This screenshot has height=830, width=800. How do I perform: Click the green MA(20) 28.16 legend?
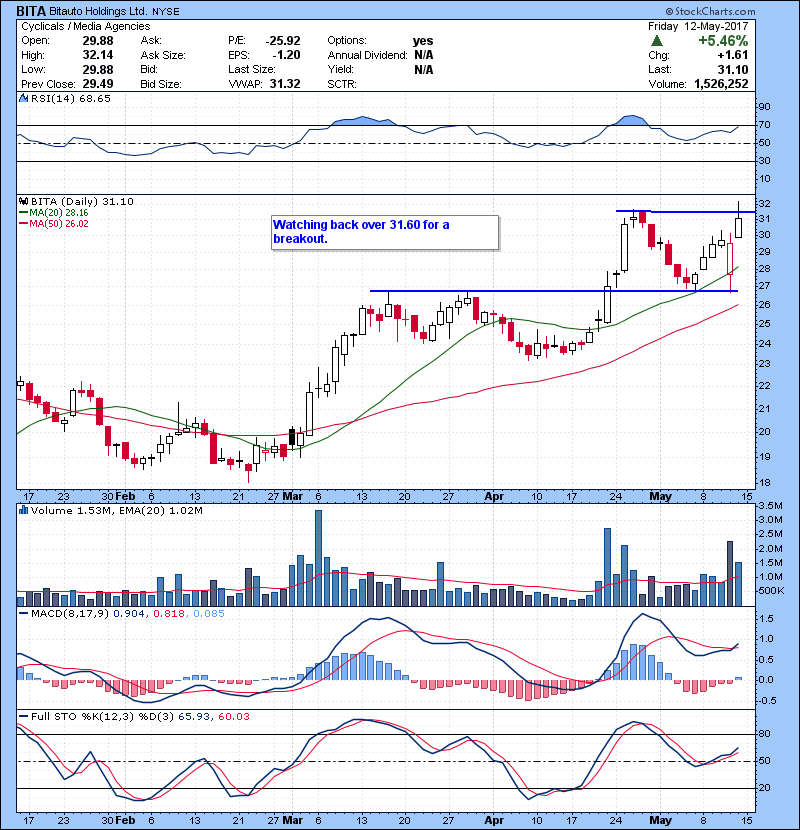[x=54, y=212]
